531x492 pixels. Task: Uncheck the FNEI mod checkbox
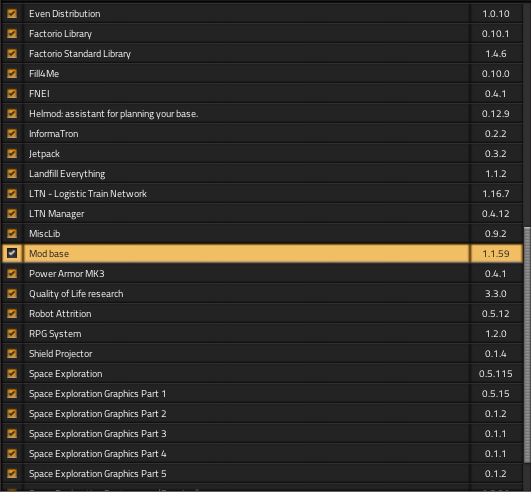[12, 93]
